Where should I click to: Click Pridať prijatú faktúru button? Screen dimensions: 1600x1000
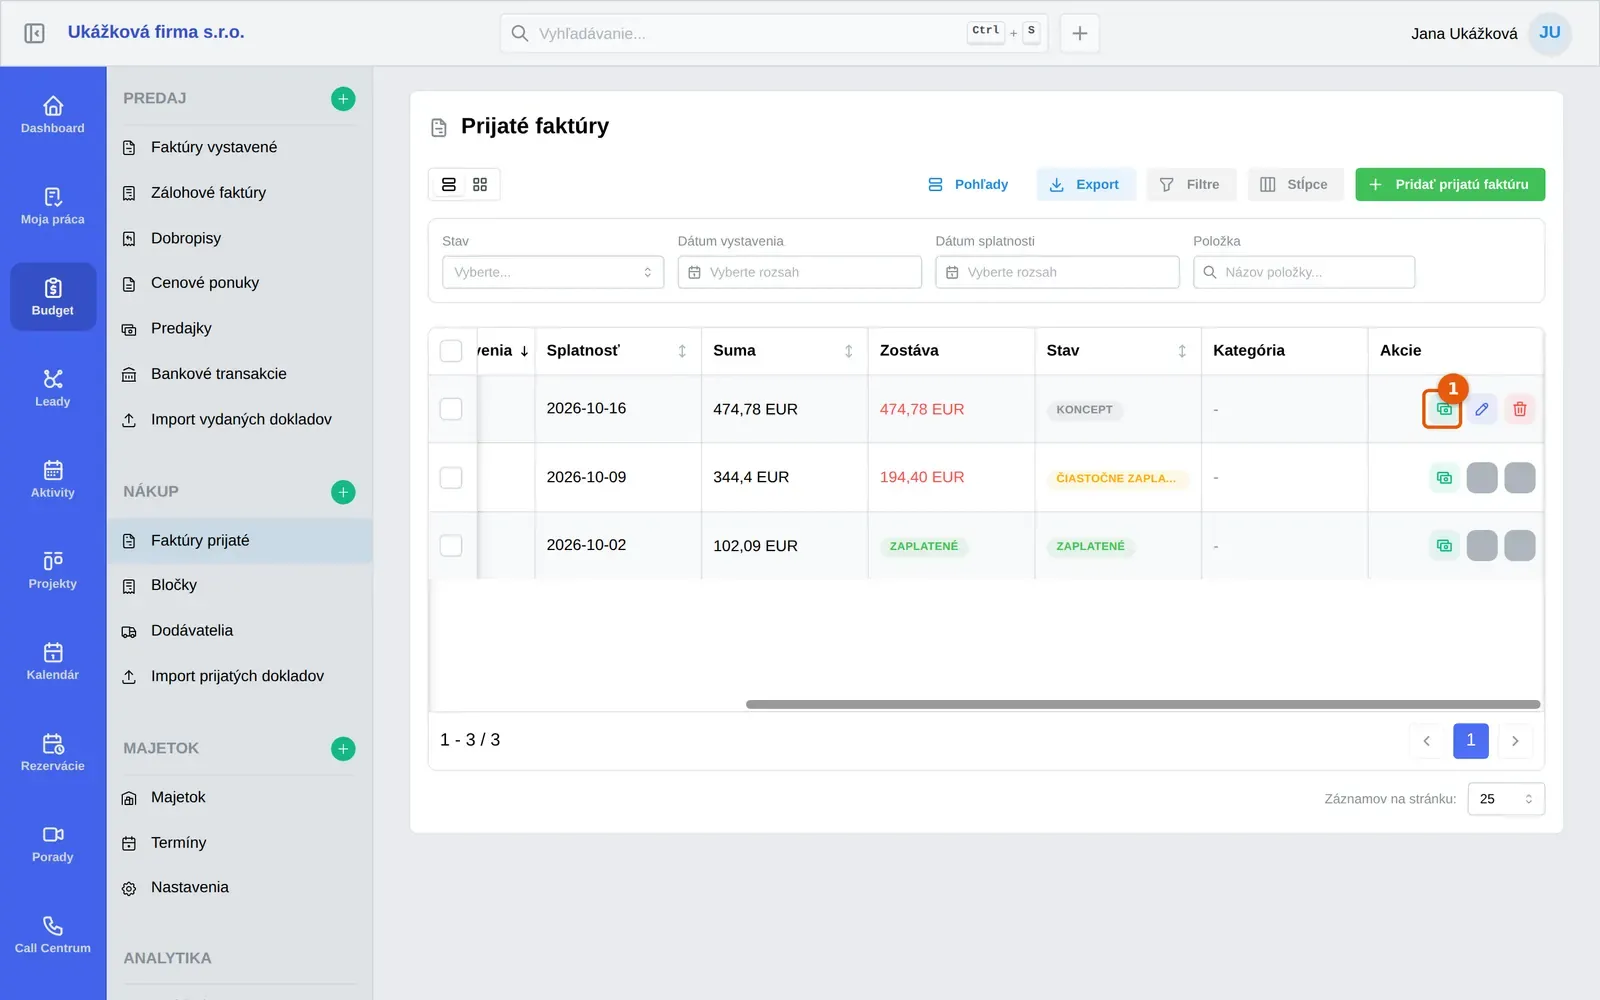[1450, 184]
